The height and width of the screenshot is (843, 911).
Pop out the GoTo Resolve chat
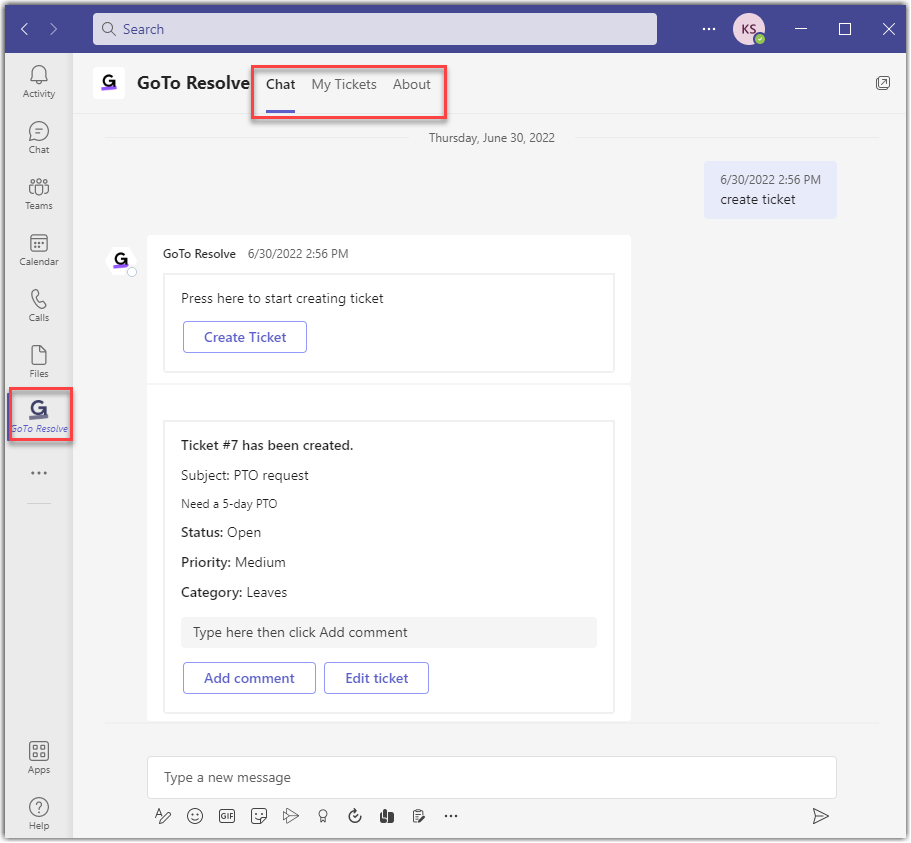click(883, 83)
